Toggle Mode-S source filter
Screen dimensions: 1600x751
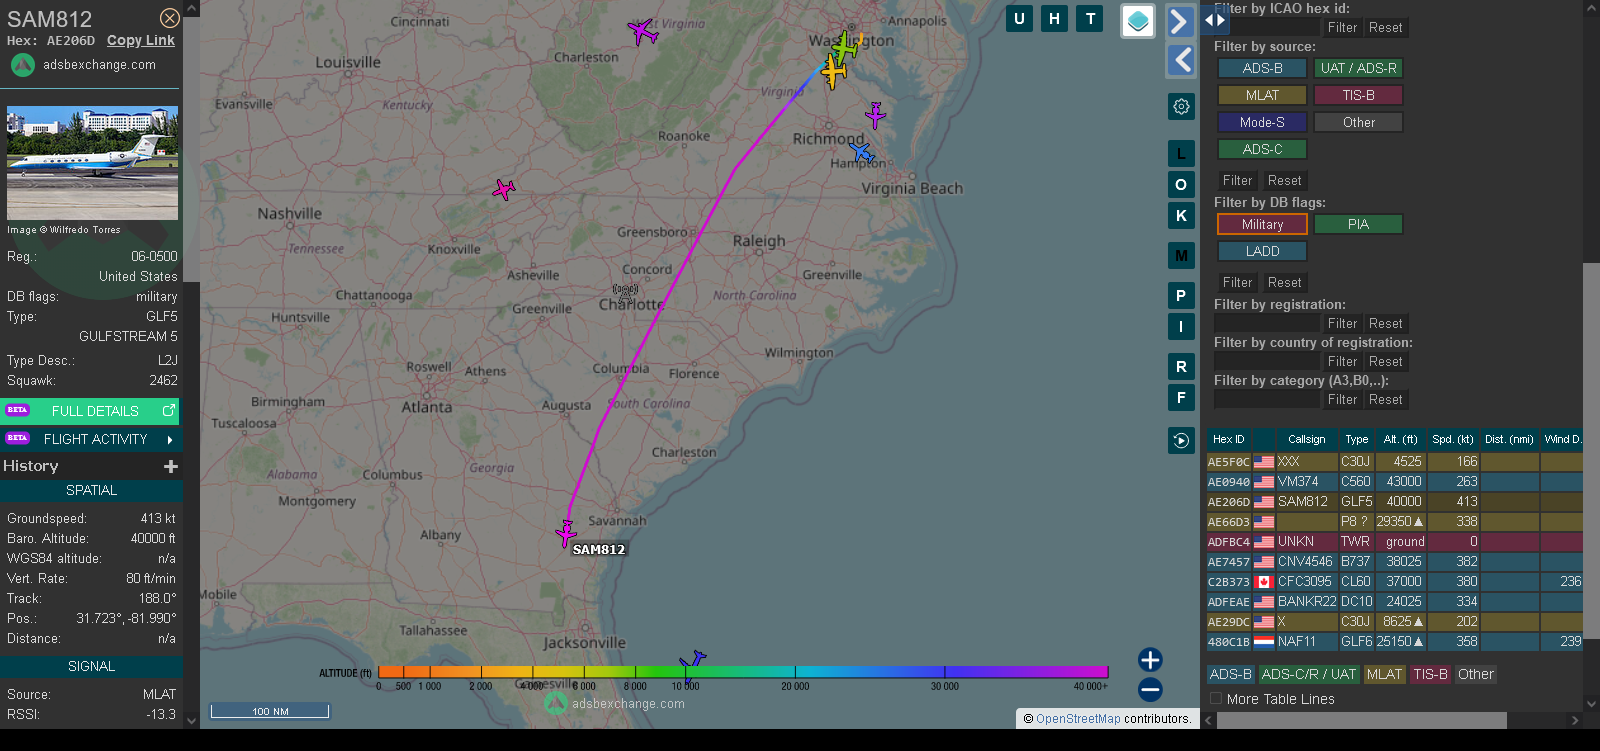tap(1262, 122)
